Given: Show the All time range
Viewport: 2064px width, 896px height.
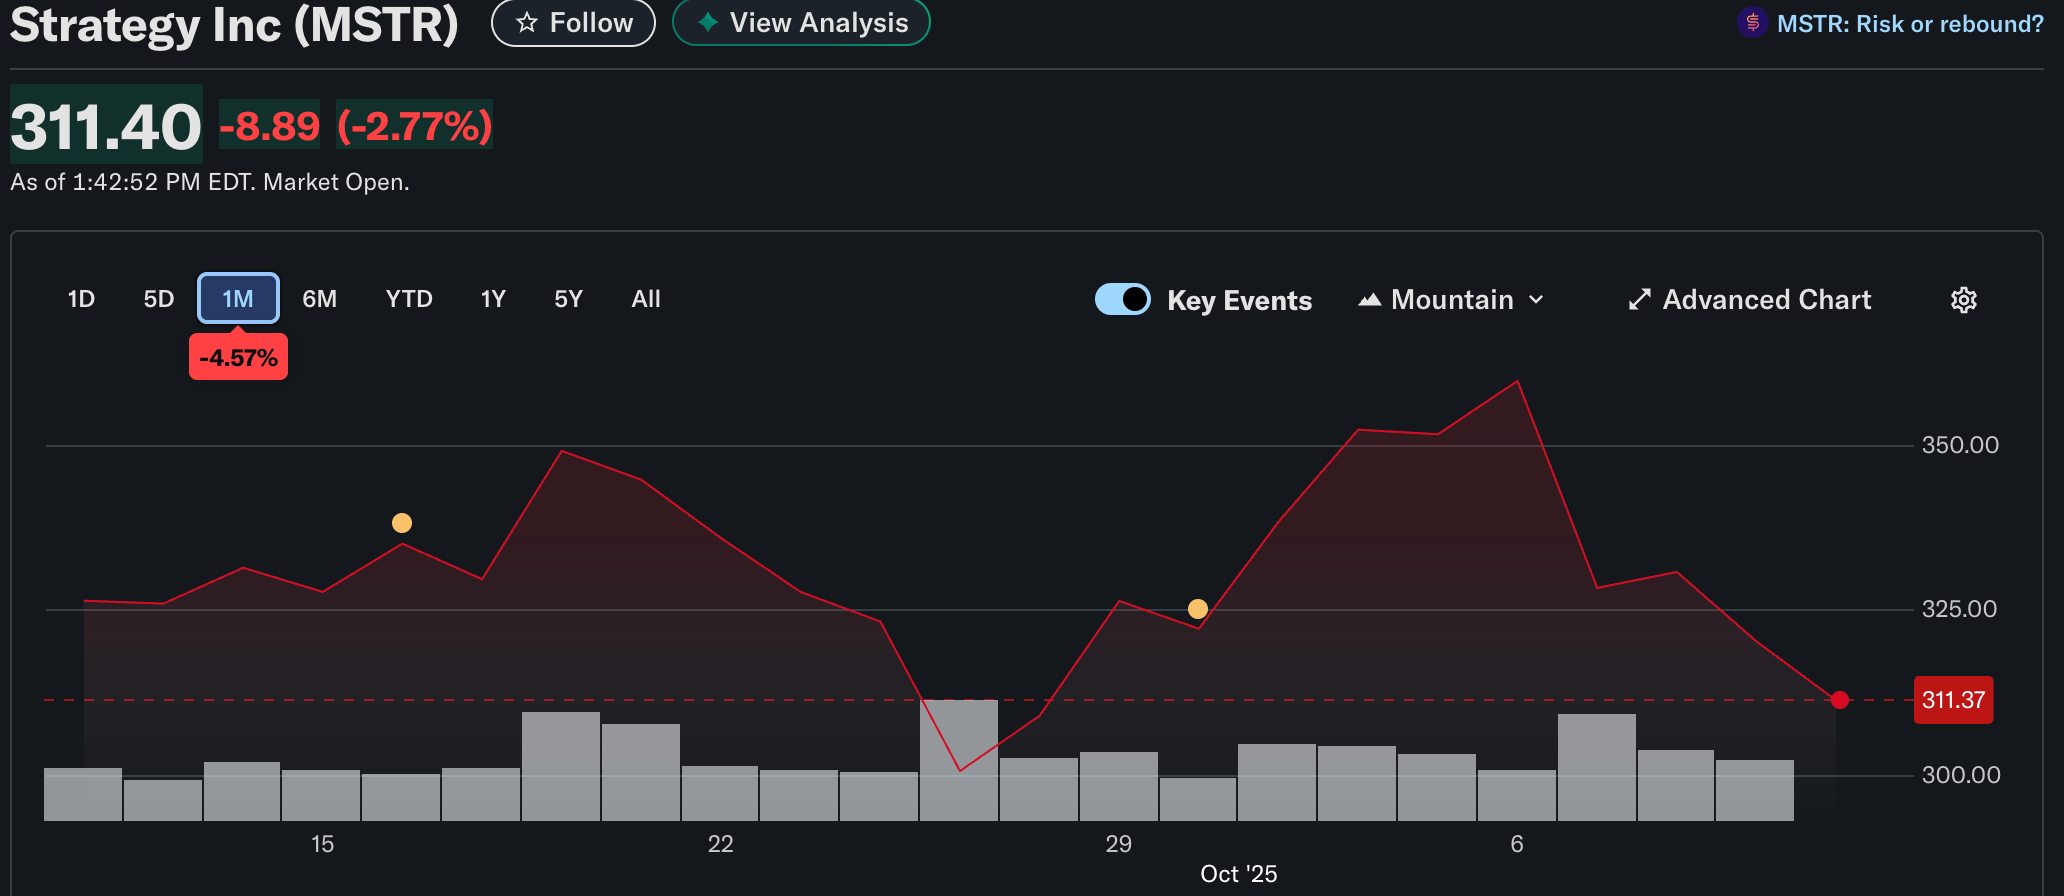Looking at the screenshot, I should (646, 299).
